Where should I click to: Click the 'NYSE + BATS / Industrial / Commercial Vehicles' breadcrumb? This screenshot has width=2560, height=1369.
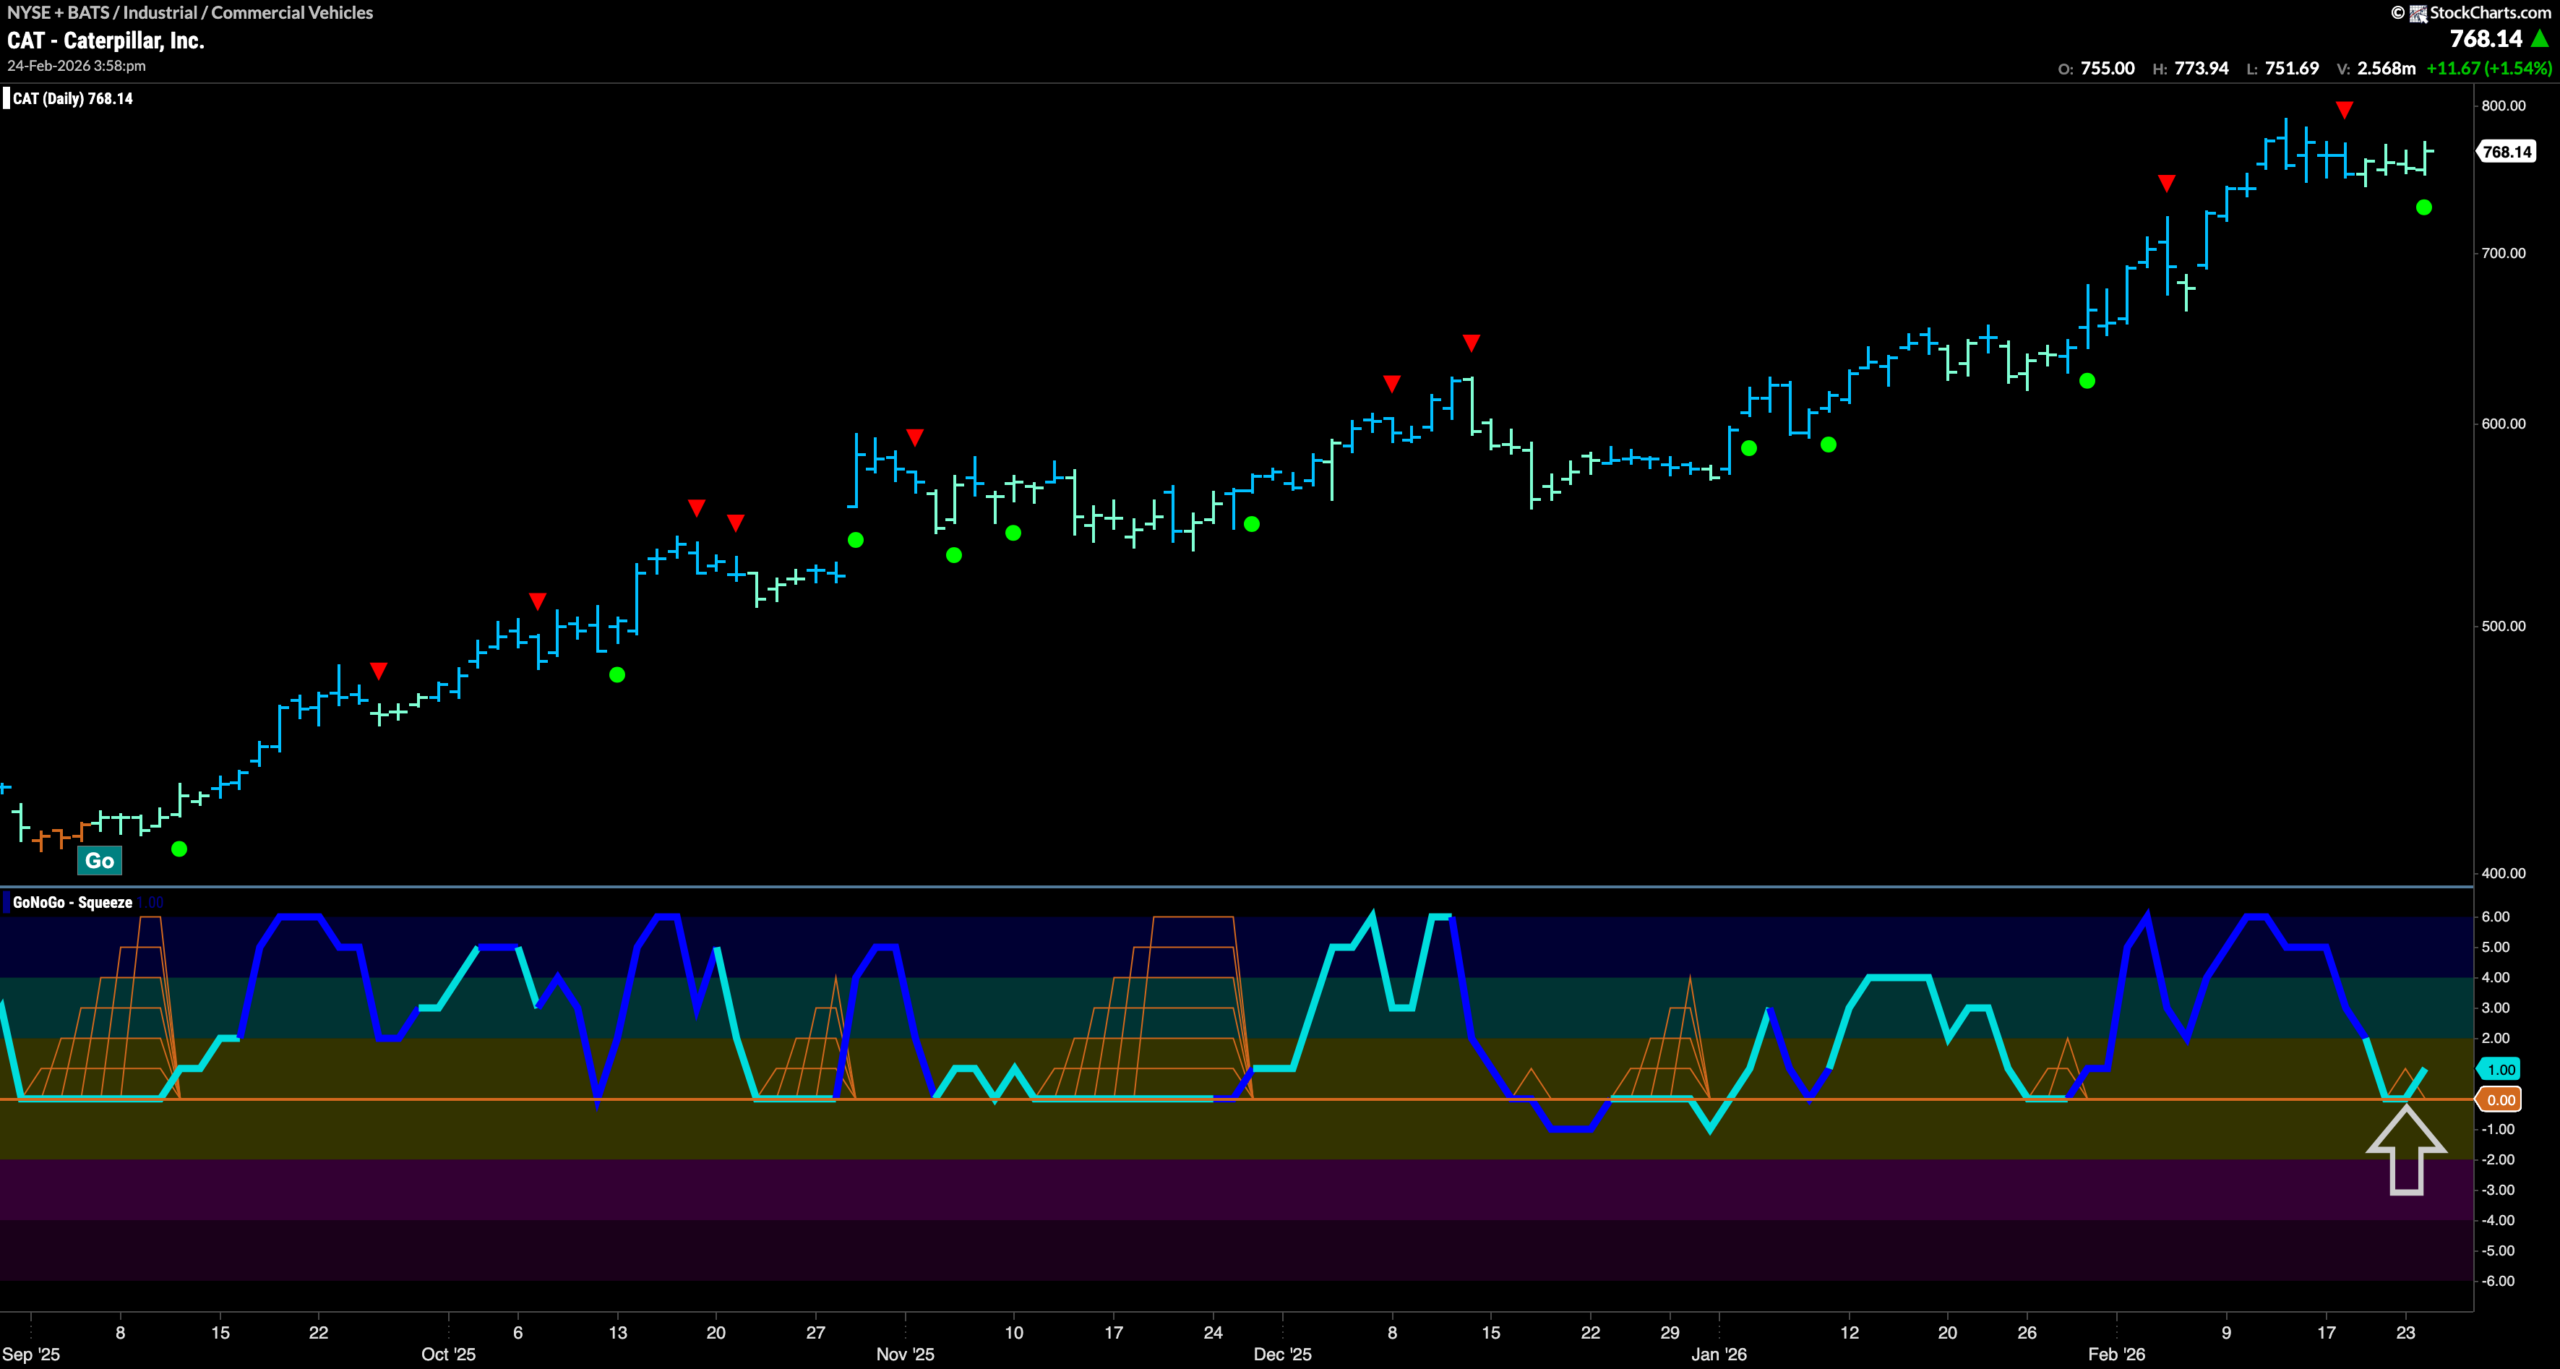190,13
